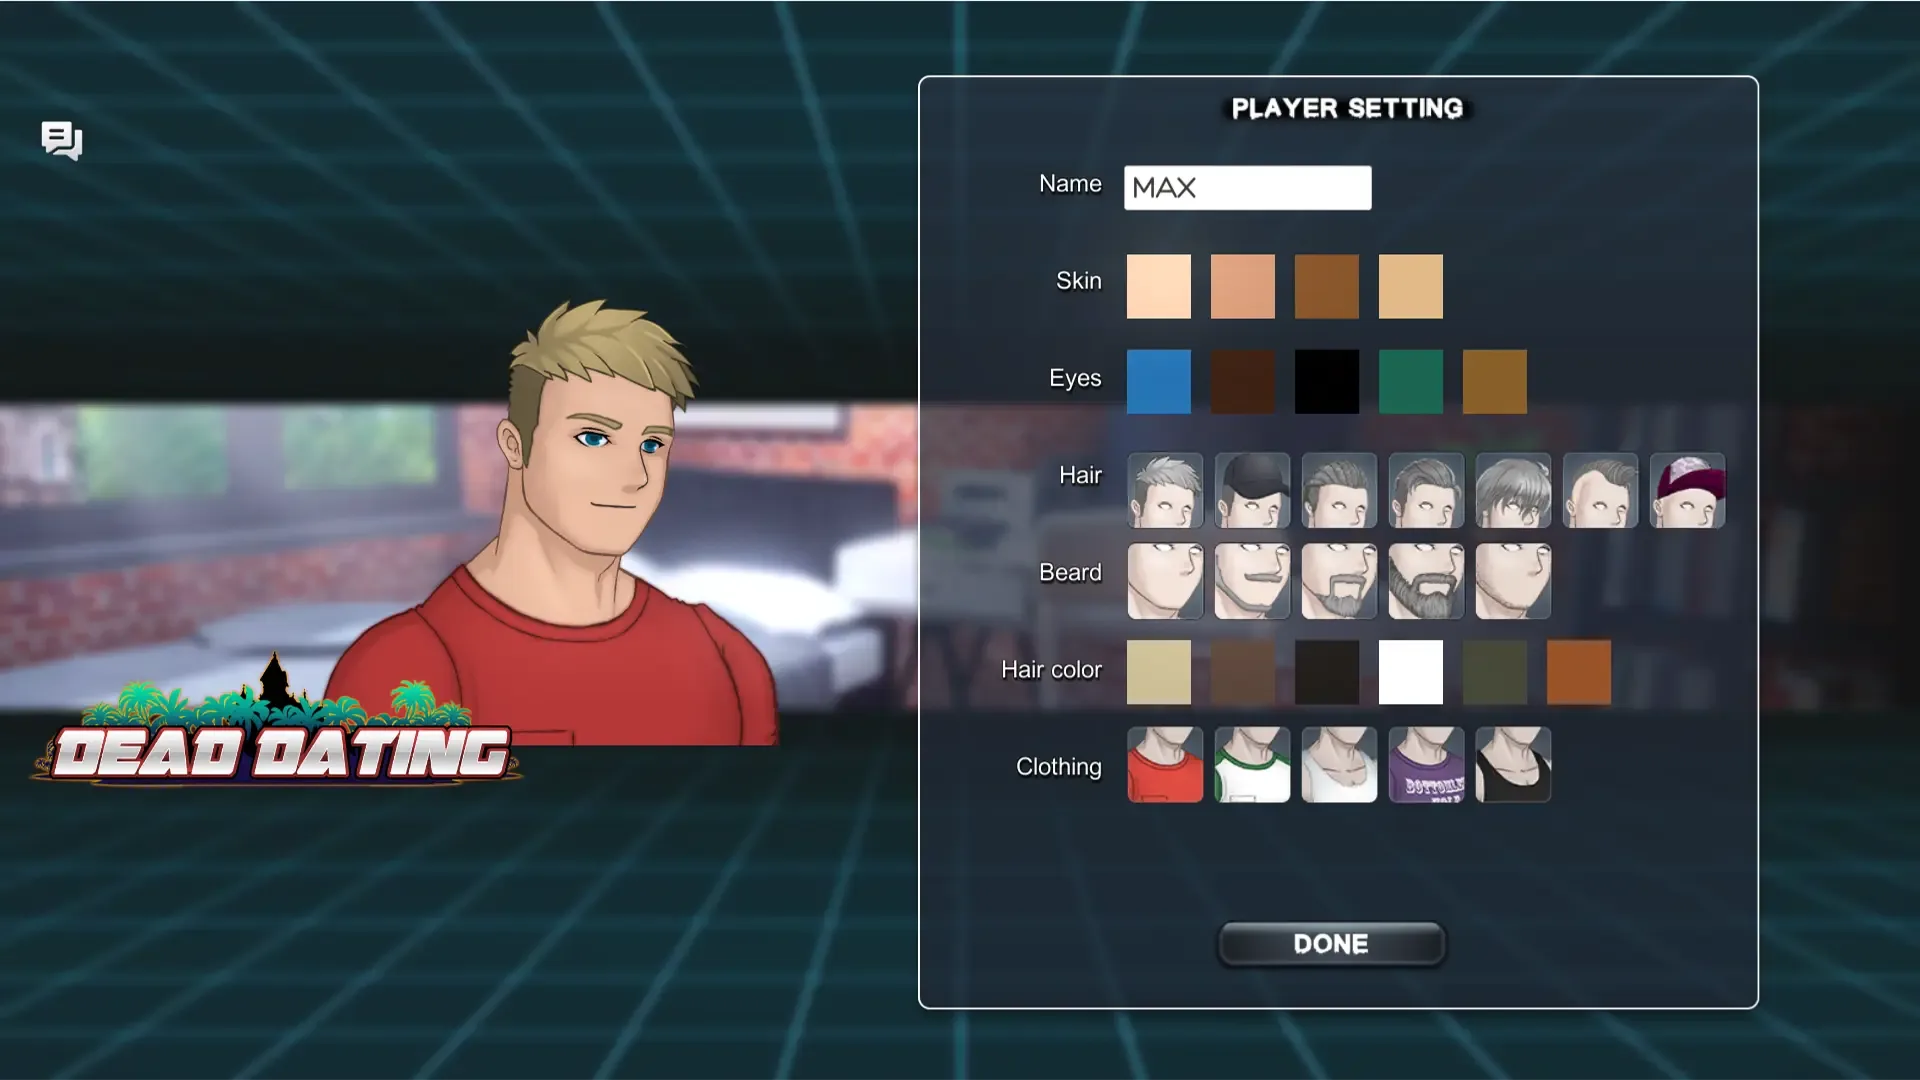Choose the black eyes color swatch
Image resolution: width=1920 pixels, height=1080 pixels.
pos(1326,381)
